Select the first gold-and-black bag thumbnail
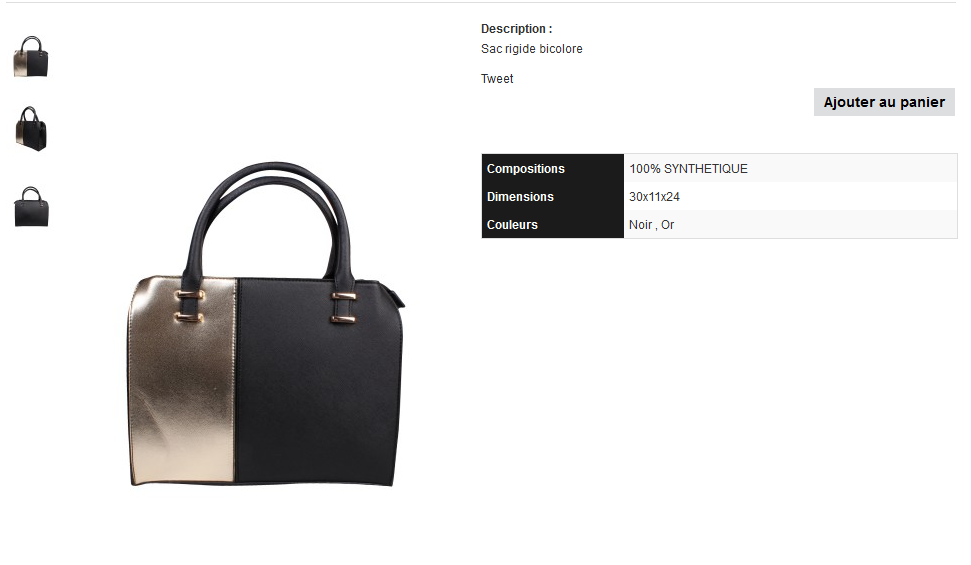The width and height of the screenshot is (971, 565). [31, 56]
